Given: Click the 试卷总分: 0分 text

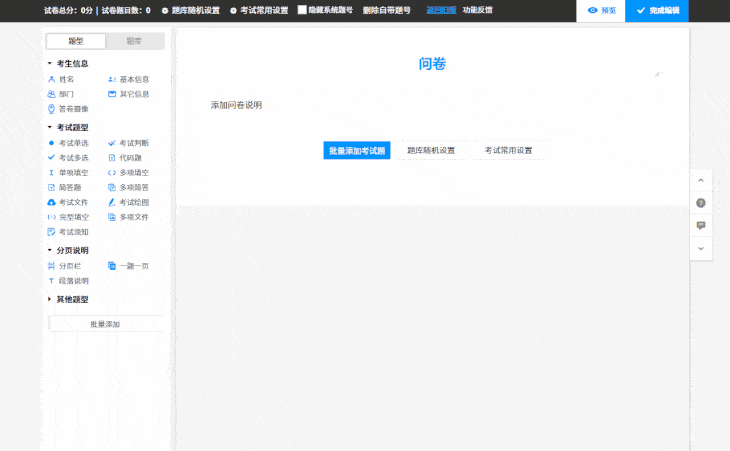Looking at the screenshot, I should coord(68,10).
